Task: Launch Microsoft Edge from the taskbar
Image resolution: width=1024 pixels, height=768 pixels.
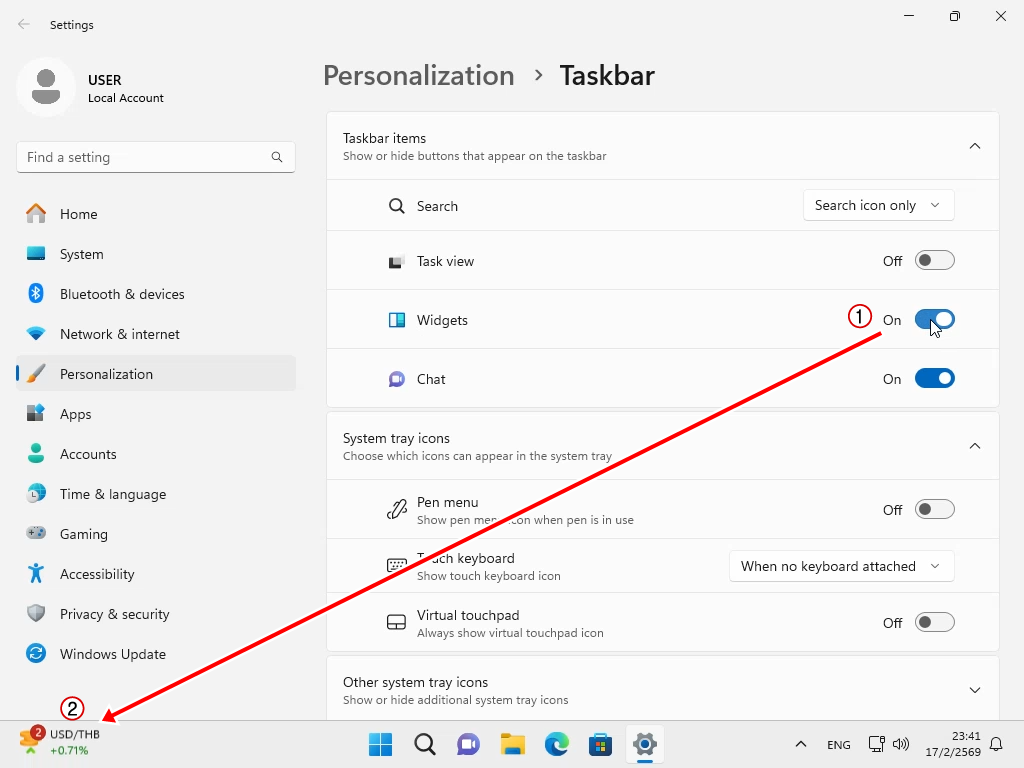Action: [x=556, y=744]
